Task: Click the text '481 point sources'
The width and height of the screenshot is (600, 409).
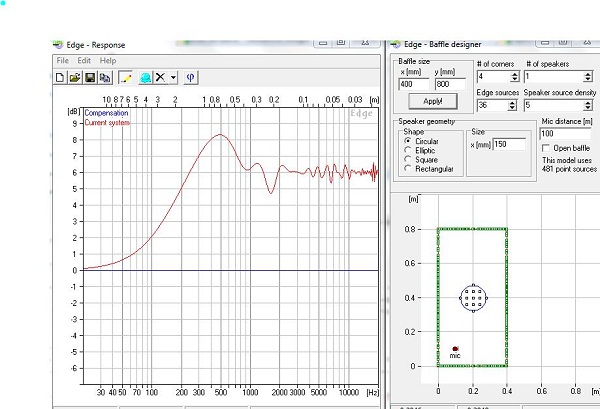Action: (x=569, y=169)
